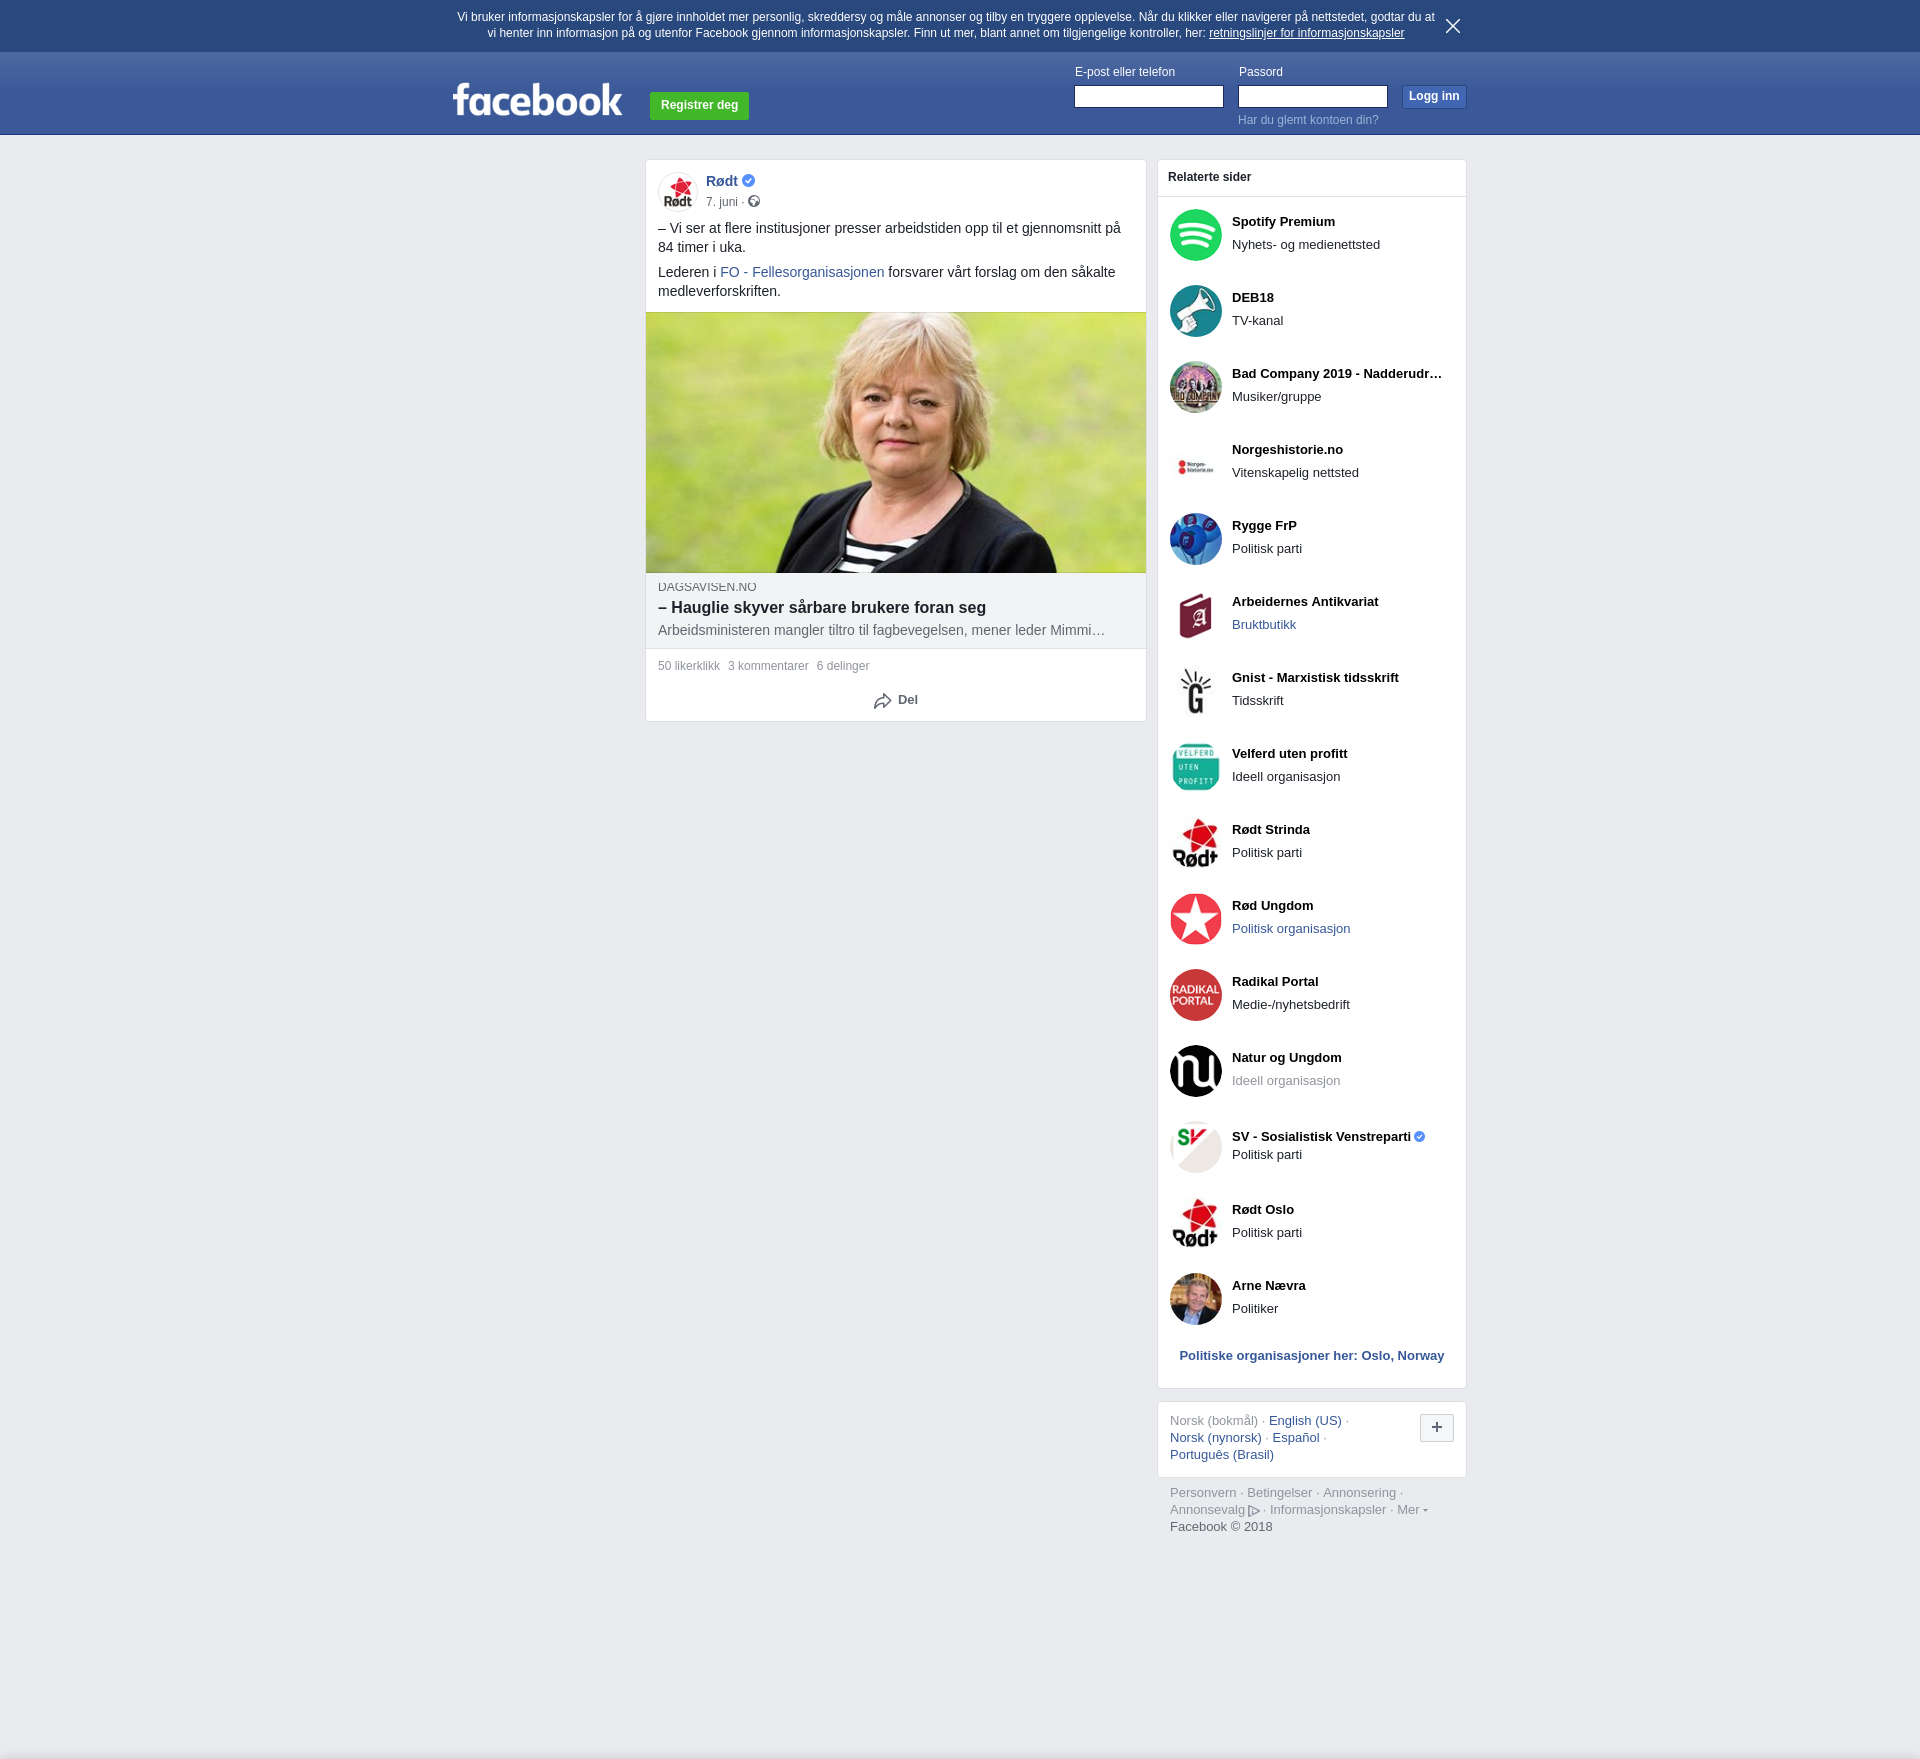Open the DEB18 megaphone icon
The image size is (1920, 1759).
tap(1195, 311)
